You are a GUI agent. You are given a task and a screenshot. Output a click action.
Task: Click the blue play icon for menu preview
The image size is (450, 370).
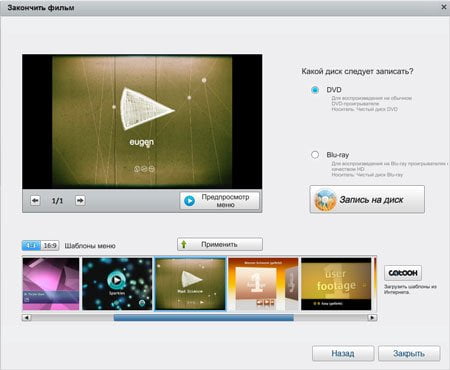[189, 201]
